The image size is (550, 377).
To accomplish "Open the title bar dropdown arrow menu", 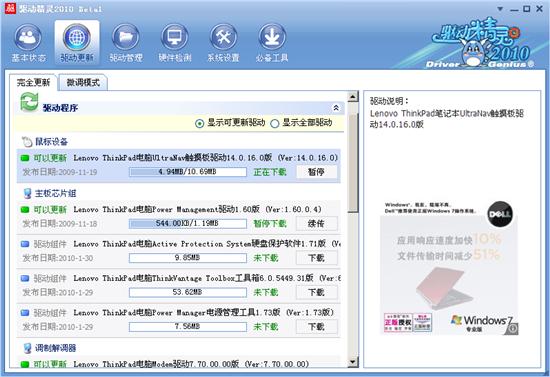I will click(501, 9).
